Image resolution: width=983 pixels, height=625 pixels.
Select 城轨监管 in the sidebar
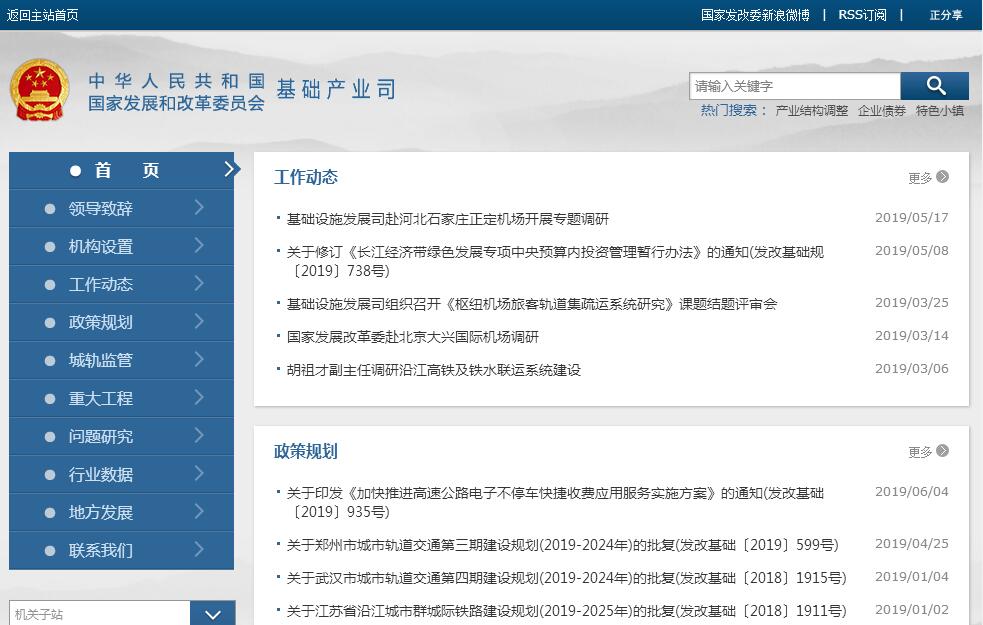[x=101, y=360]
